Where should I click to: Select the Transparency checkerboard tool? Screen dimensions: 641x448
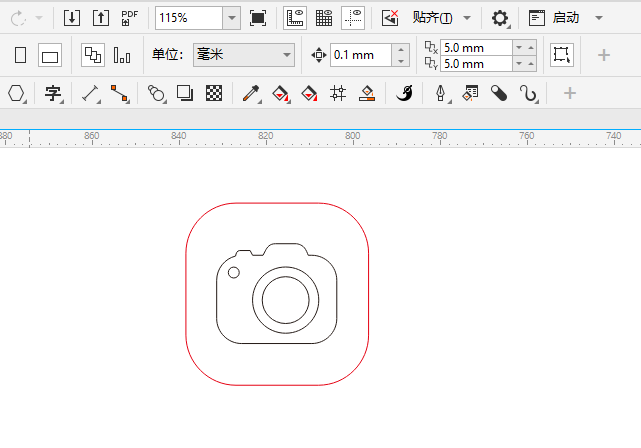(x=214, y=94)
